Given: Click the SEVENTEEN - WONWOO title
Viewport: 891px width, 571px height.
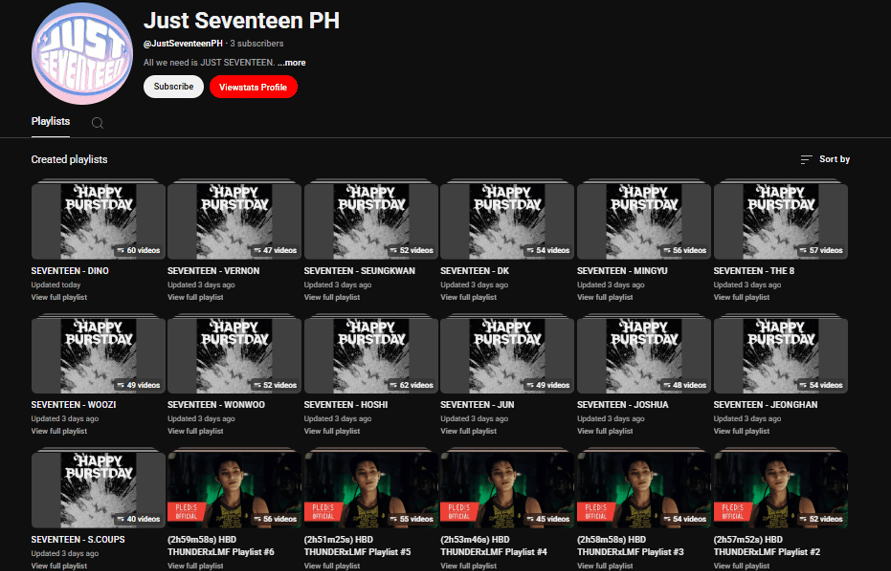Looking at the screenshot, I should (x=216, y=405).
